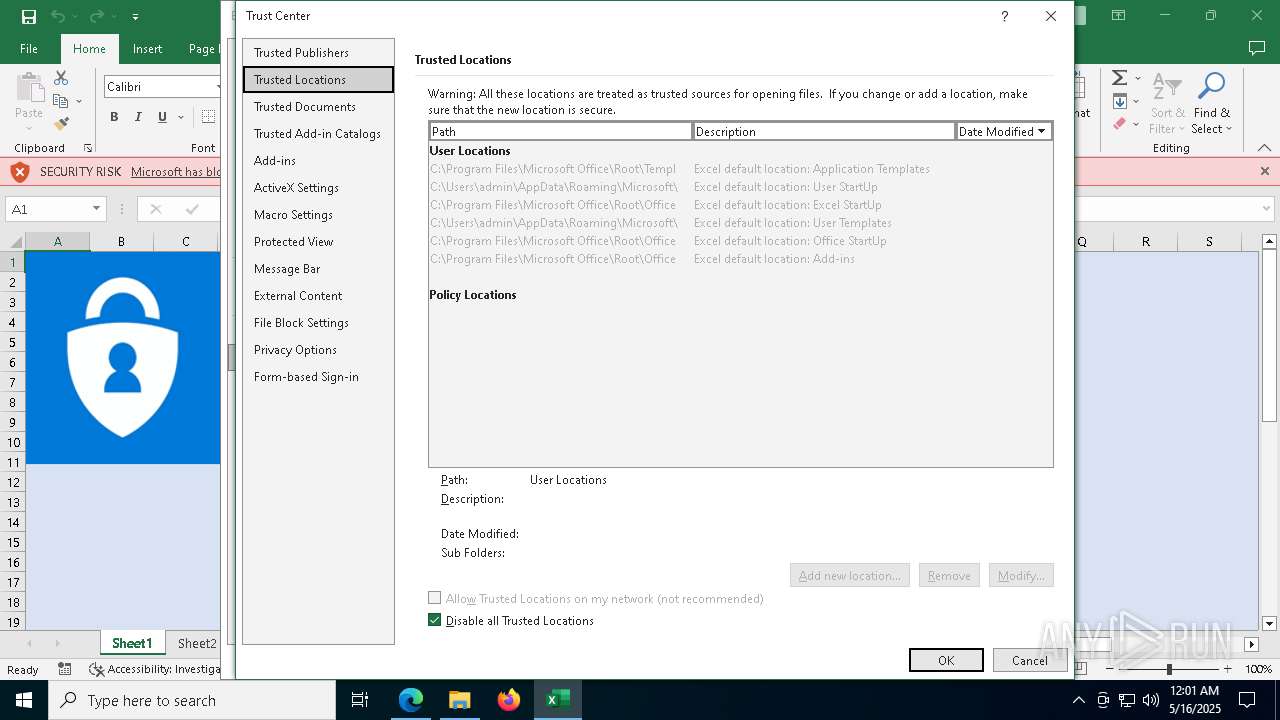Click the Undo arrow in Quick Access Toolbar
Screen dimensions: 1280x720
coord(58,16)
